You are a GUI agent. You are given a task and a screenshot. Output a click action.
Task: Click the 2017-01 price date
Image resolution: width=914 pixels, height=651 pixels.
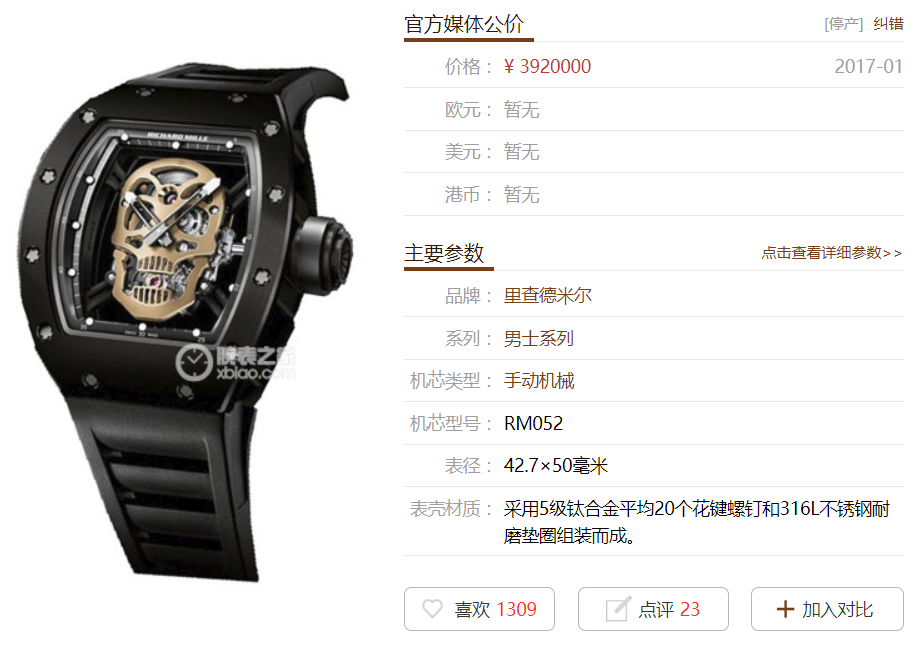click(869, 66)
